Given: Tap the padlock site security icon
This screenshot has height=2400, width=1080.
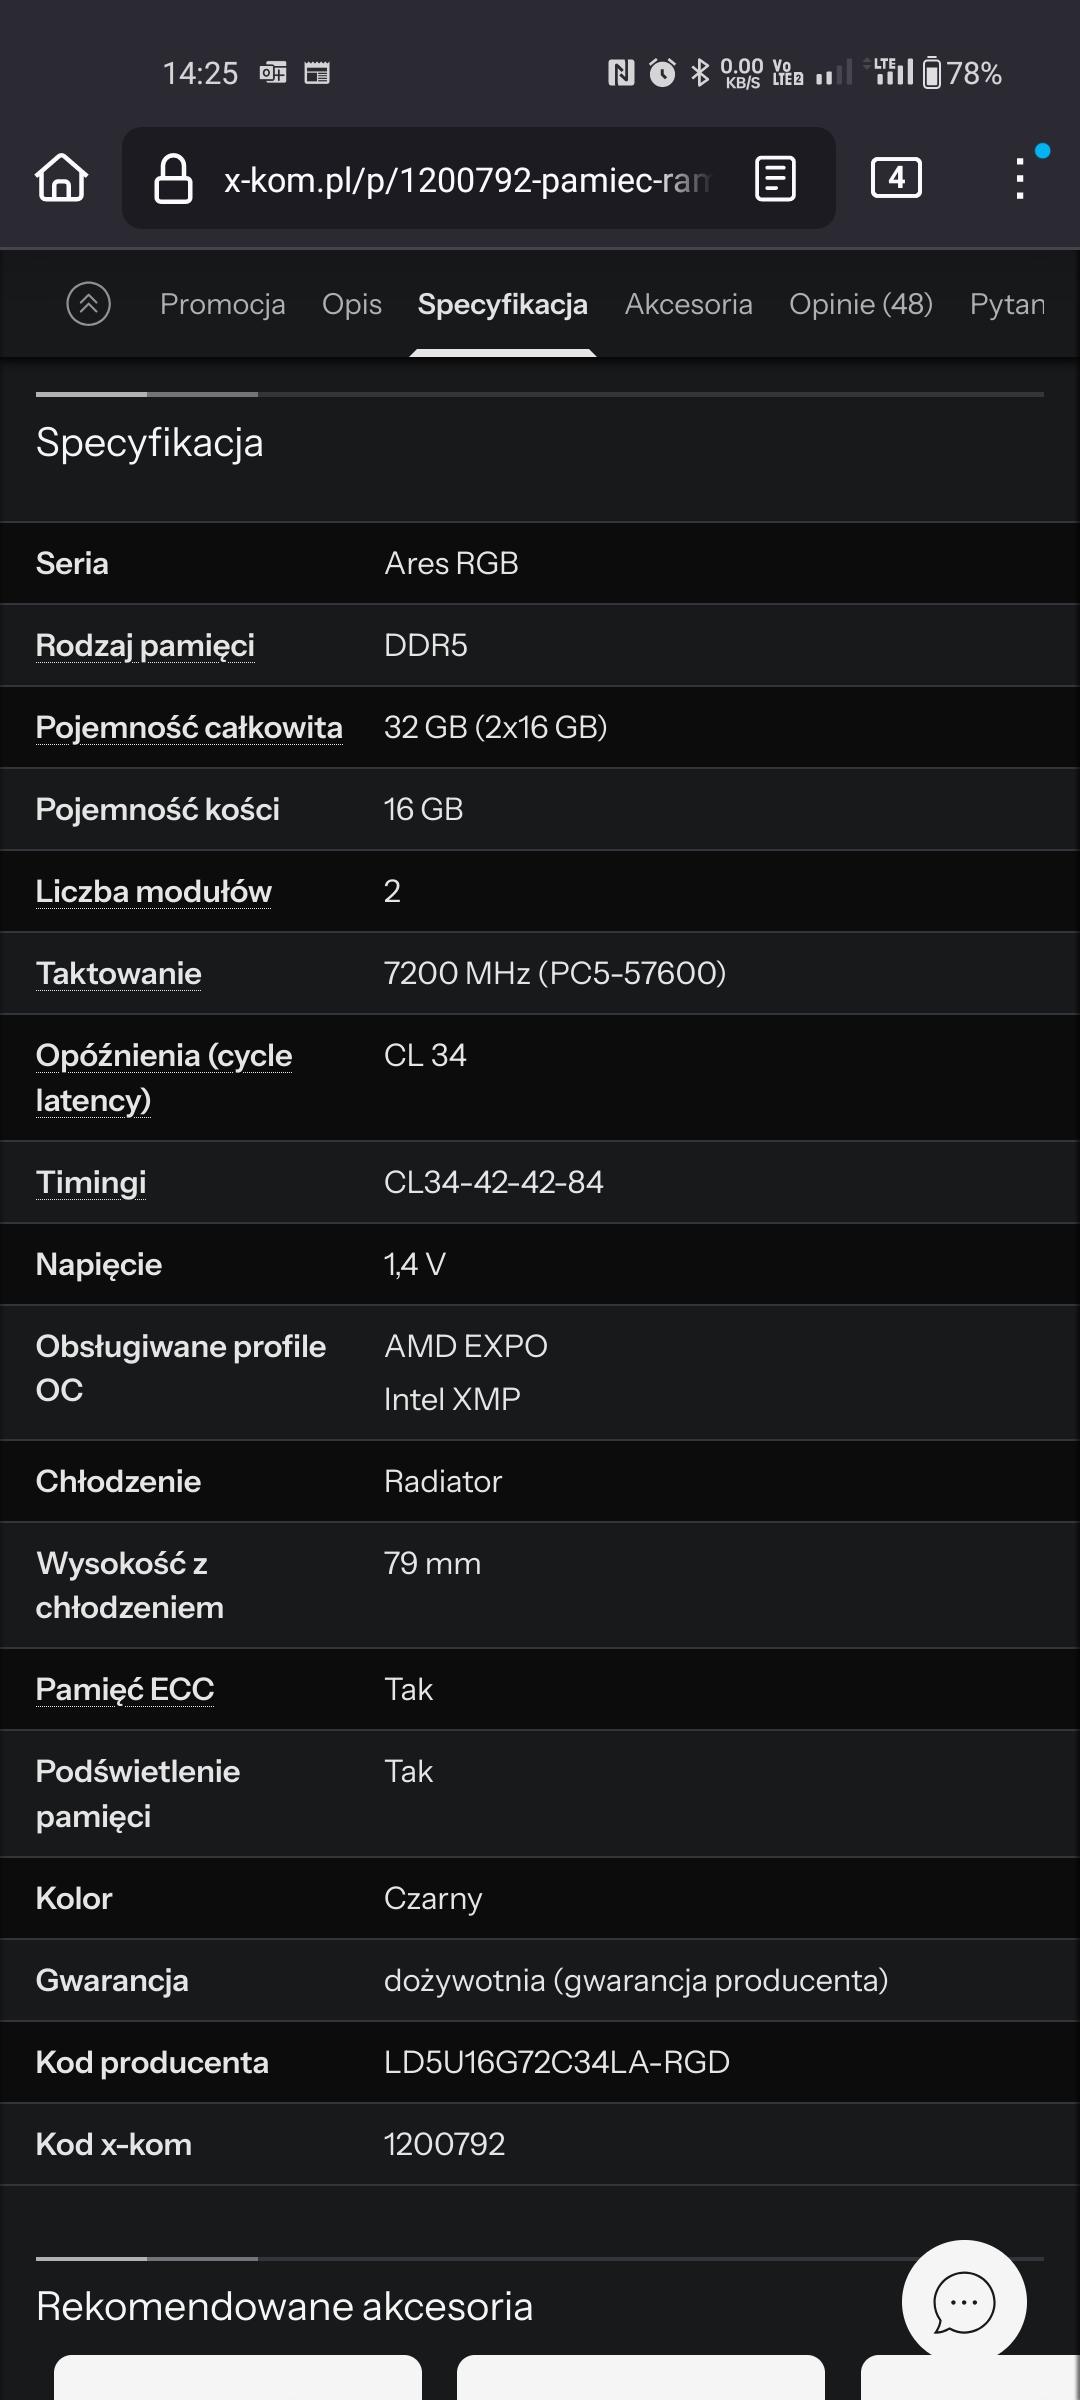Looking at the screenshot, I should tap(173, 179).
